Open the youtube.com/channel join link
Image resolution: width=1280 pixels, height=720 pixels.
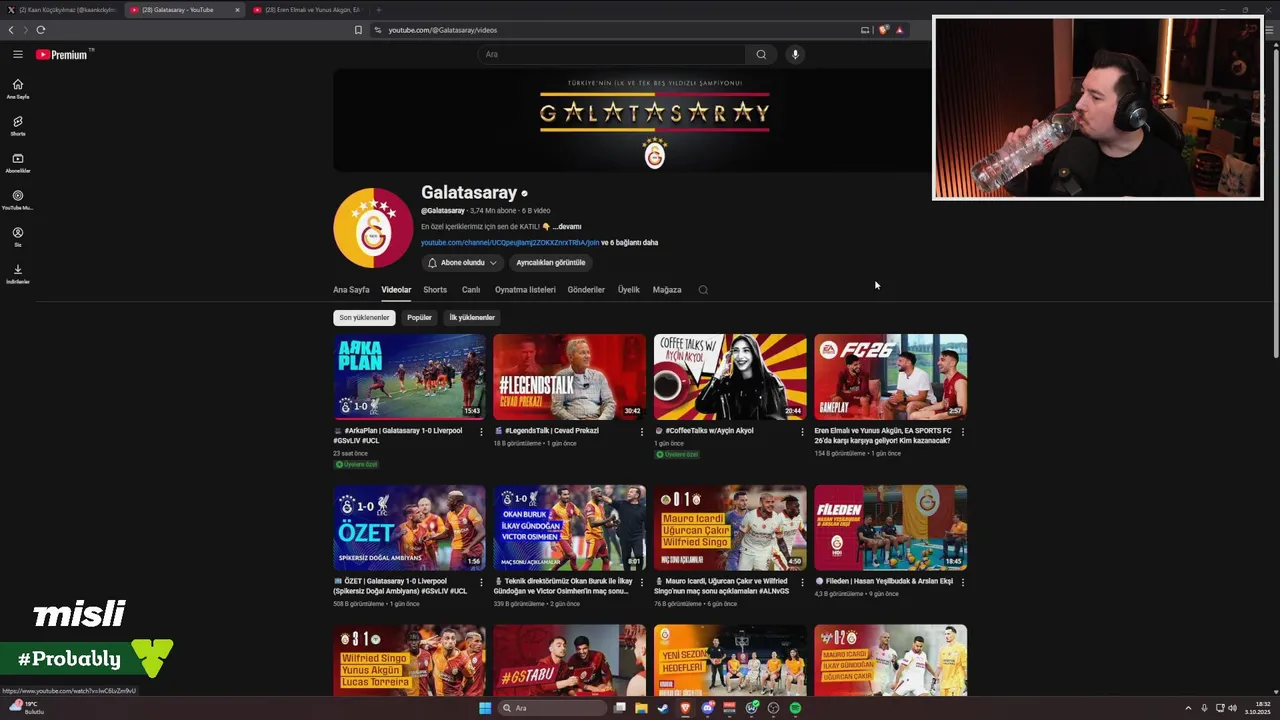tap(510, 242)
